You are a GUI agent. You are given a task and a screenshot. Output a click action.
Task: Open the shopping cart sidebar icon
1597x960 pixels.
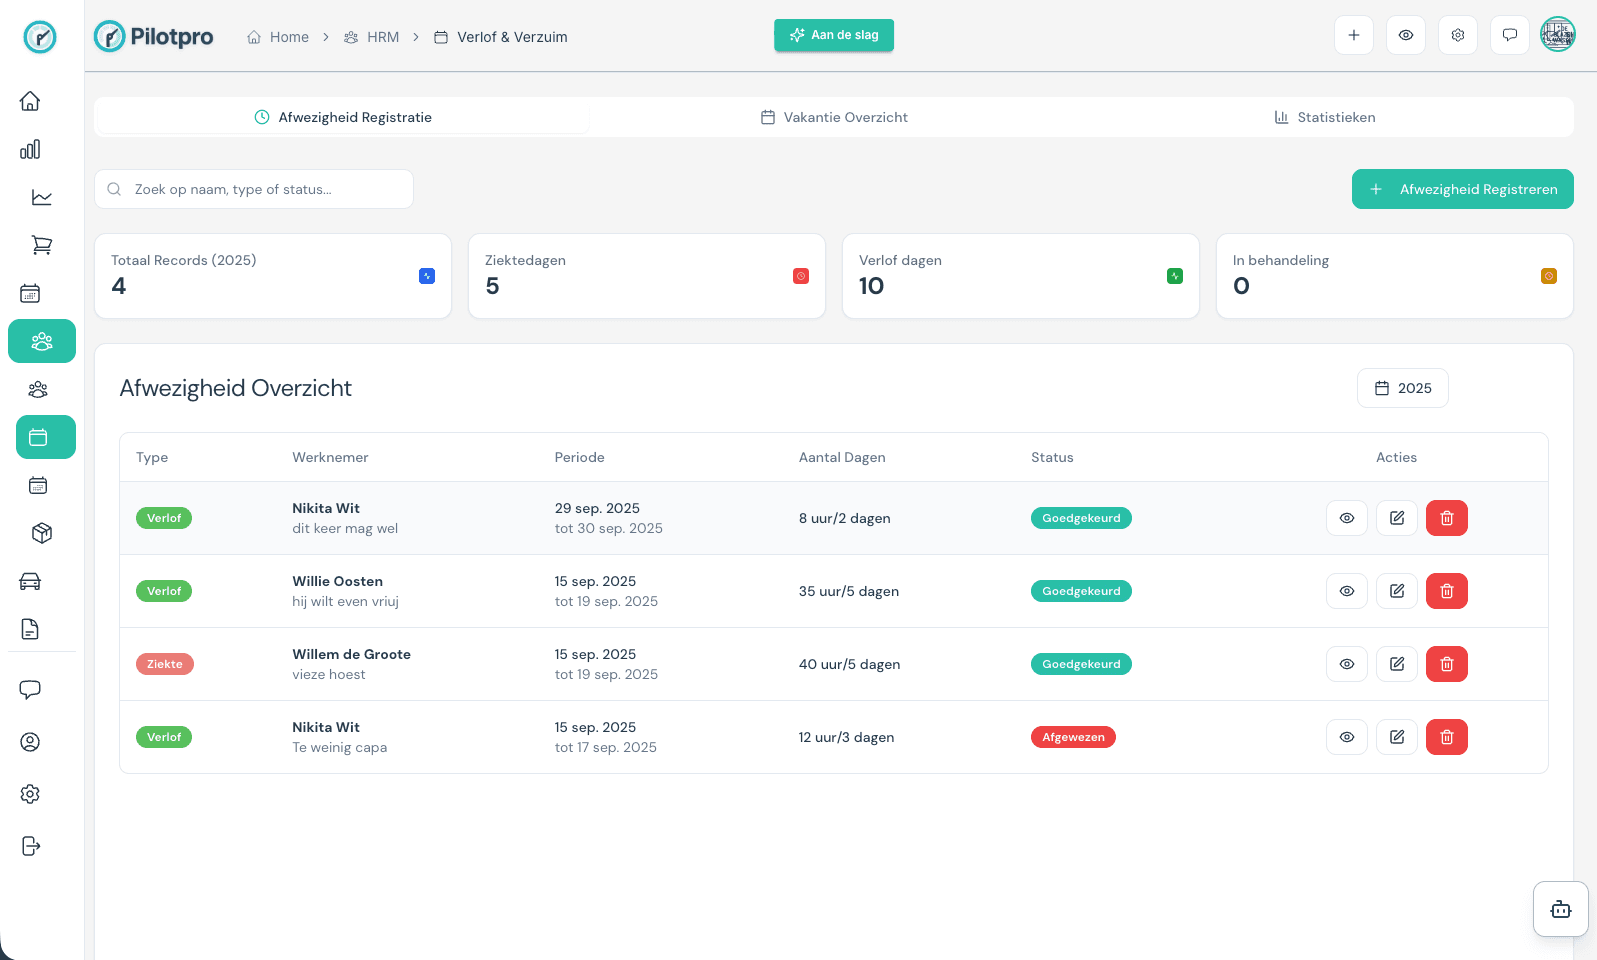click(41, 245)
